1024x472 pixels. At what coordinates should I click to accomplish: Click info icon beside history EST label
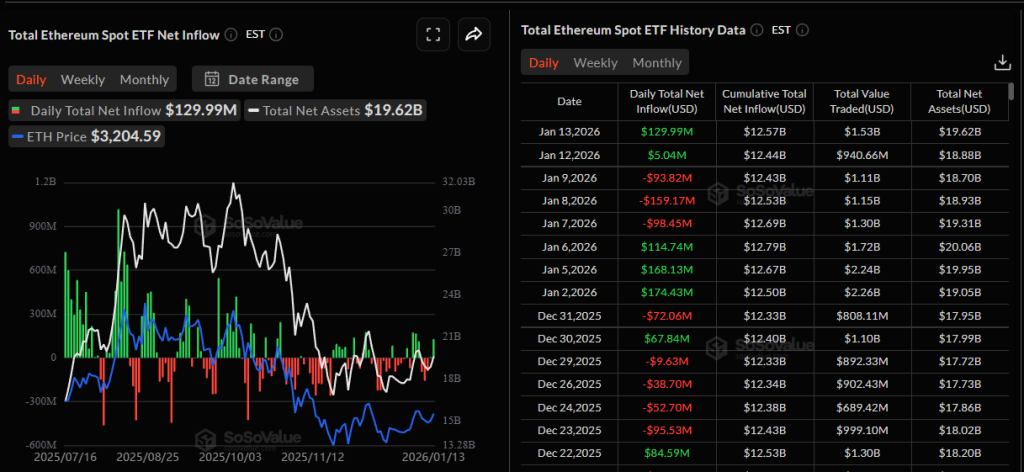pyautogui.click(x=801, y=30)
